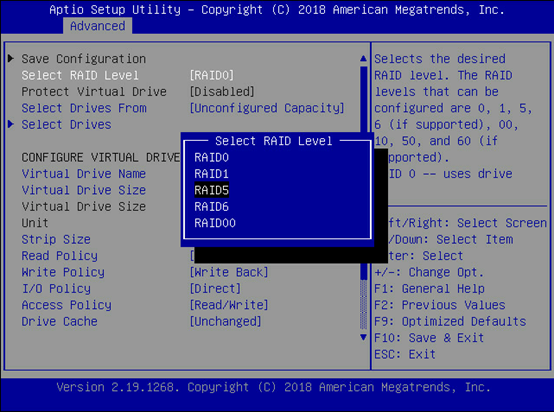Click the arrow beside Select Drives
The image size is (554, 412).
coord(11,124)
